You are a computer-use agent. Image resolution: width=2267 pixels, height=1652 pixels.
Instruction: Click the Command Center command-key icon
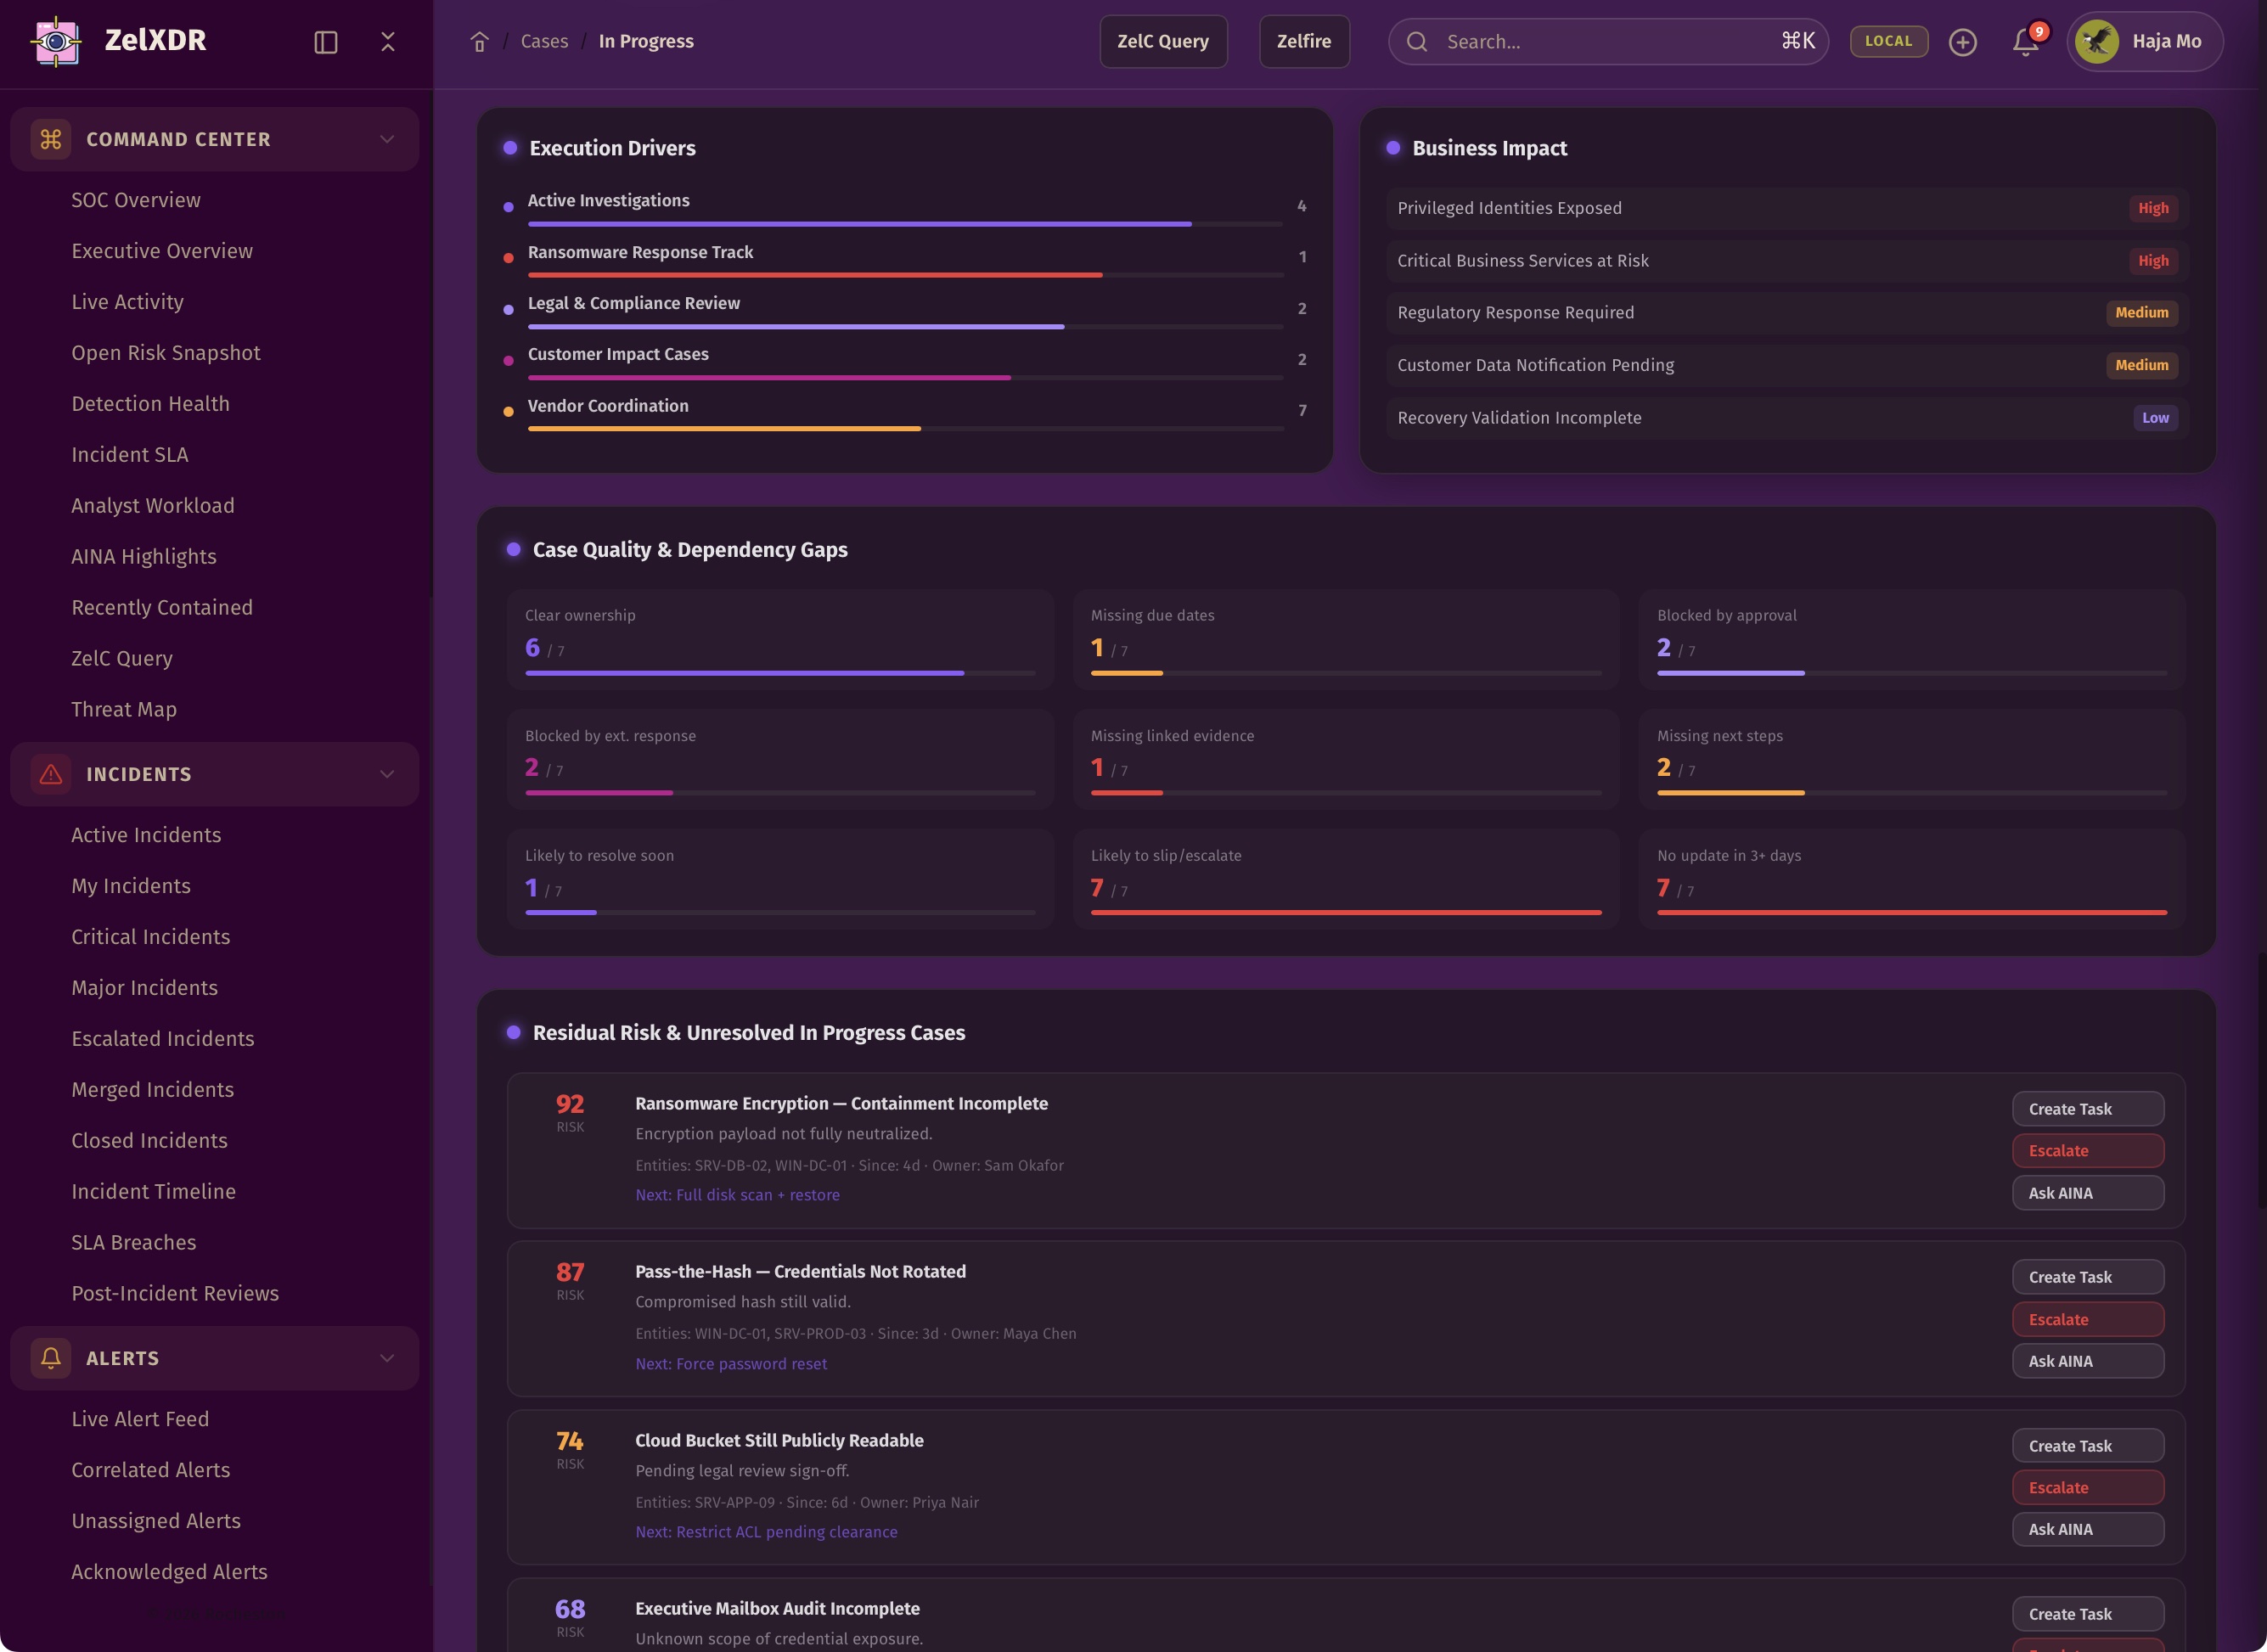pos(50,139)
